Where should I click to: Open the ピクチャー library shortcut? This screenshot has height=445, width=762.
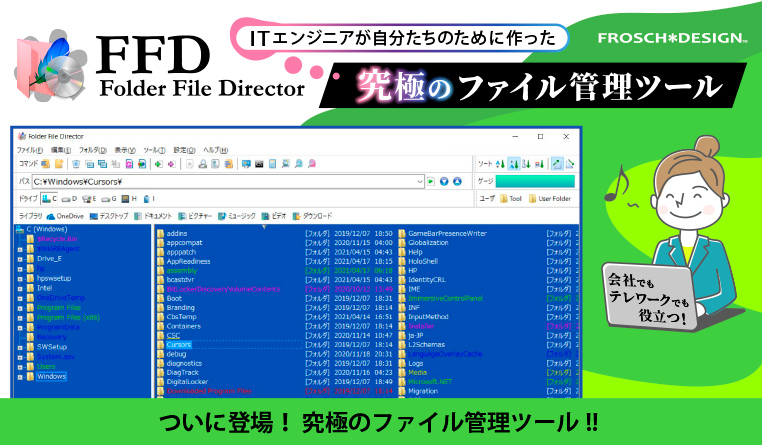[x=195, y=216]
